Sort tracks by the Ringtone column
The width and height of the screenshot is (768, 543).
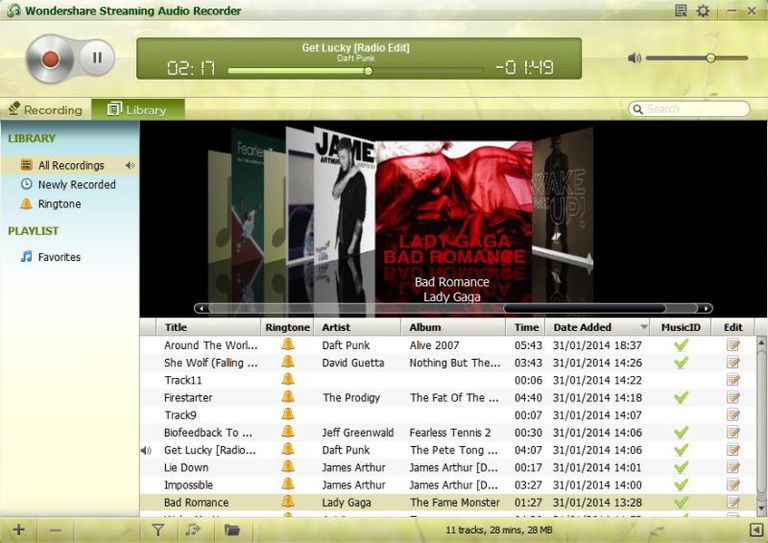click(288, 327)
